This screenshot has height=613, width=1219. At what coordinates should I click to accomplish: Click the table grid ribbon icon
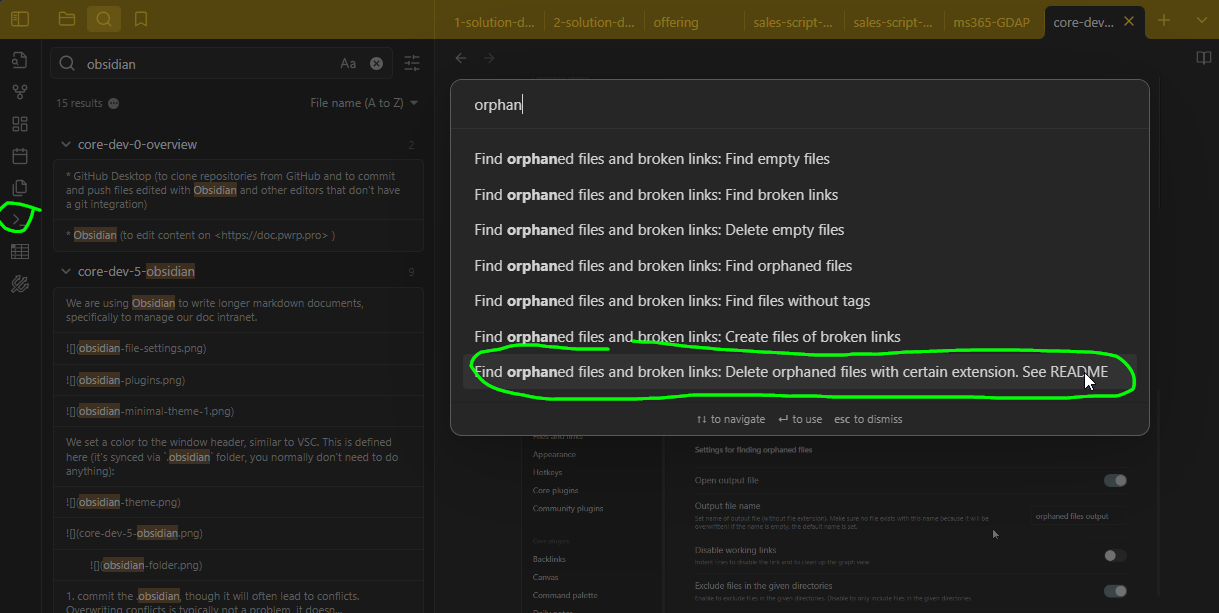click(20, 252)
